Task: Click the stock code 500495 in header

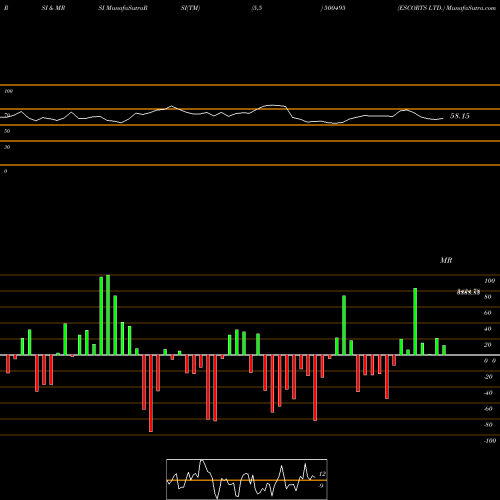Action: (334, 8)
